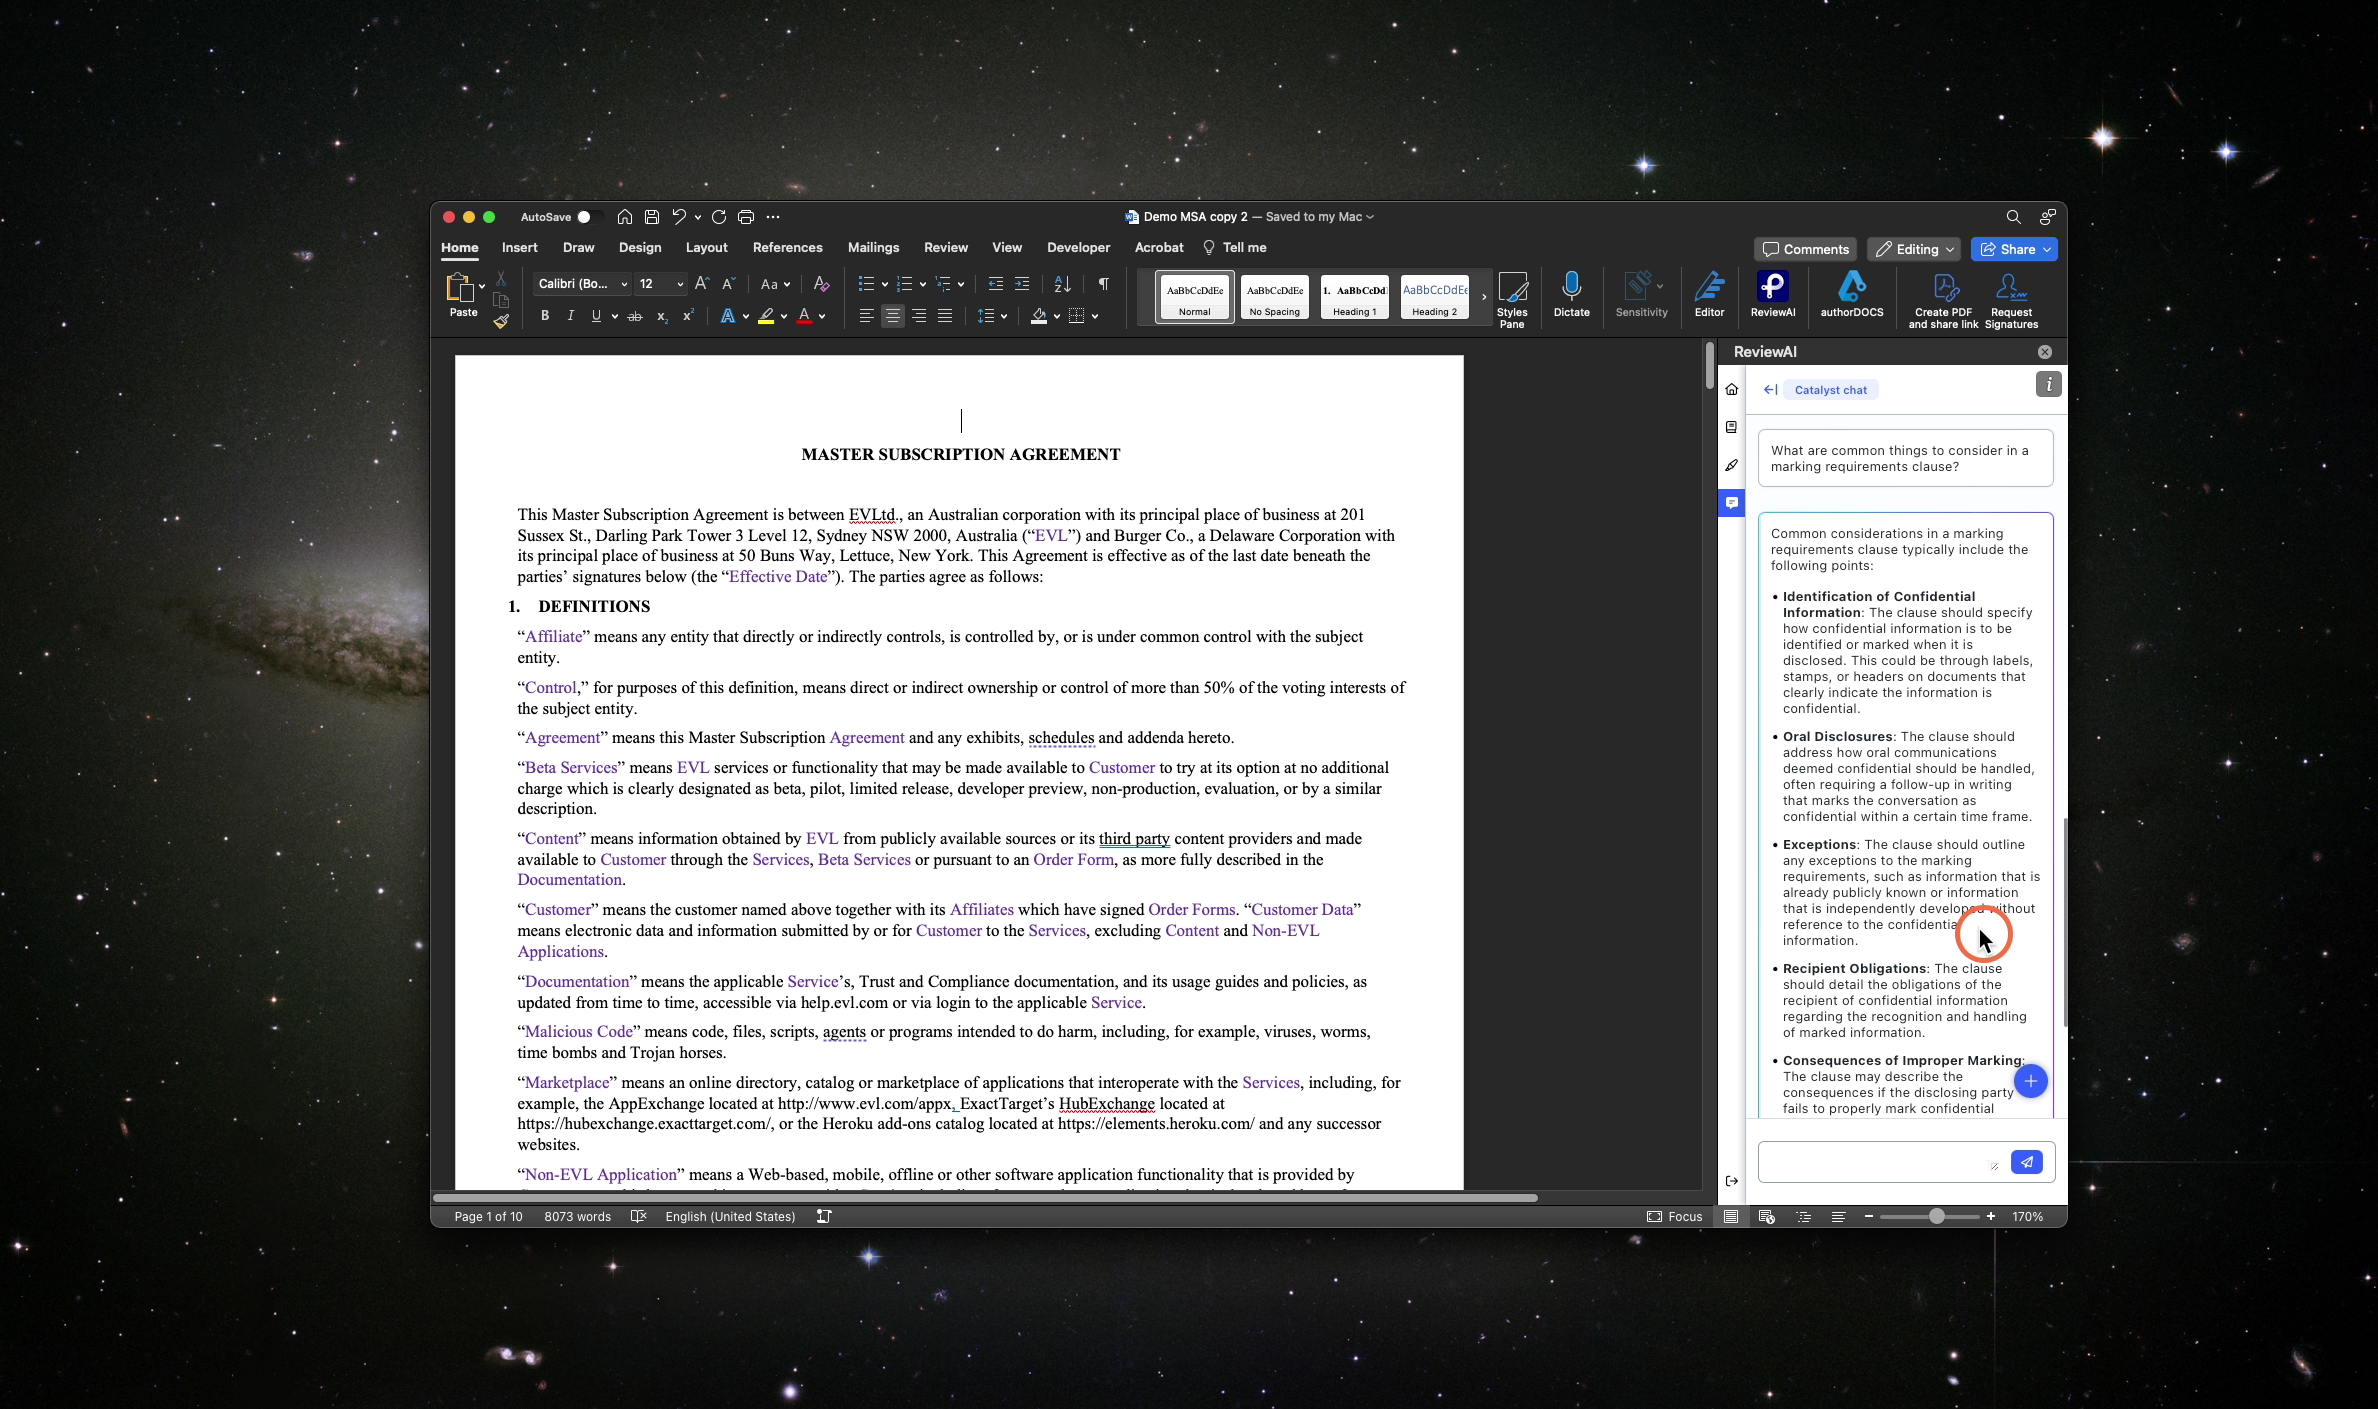Toggle Bold formatting
Image resolution: width=2378 pixels, height=1409 pixels.
pos(545,316)
